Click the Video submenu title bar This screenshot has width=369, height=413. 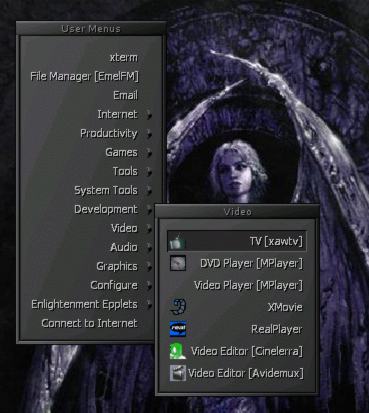237,212
